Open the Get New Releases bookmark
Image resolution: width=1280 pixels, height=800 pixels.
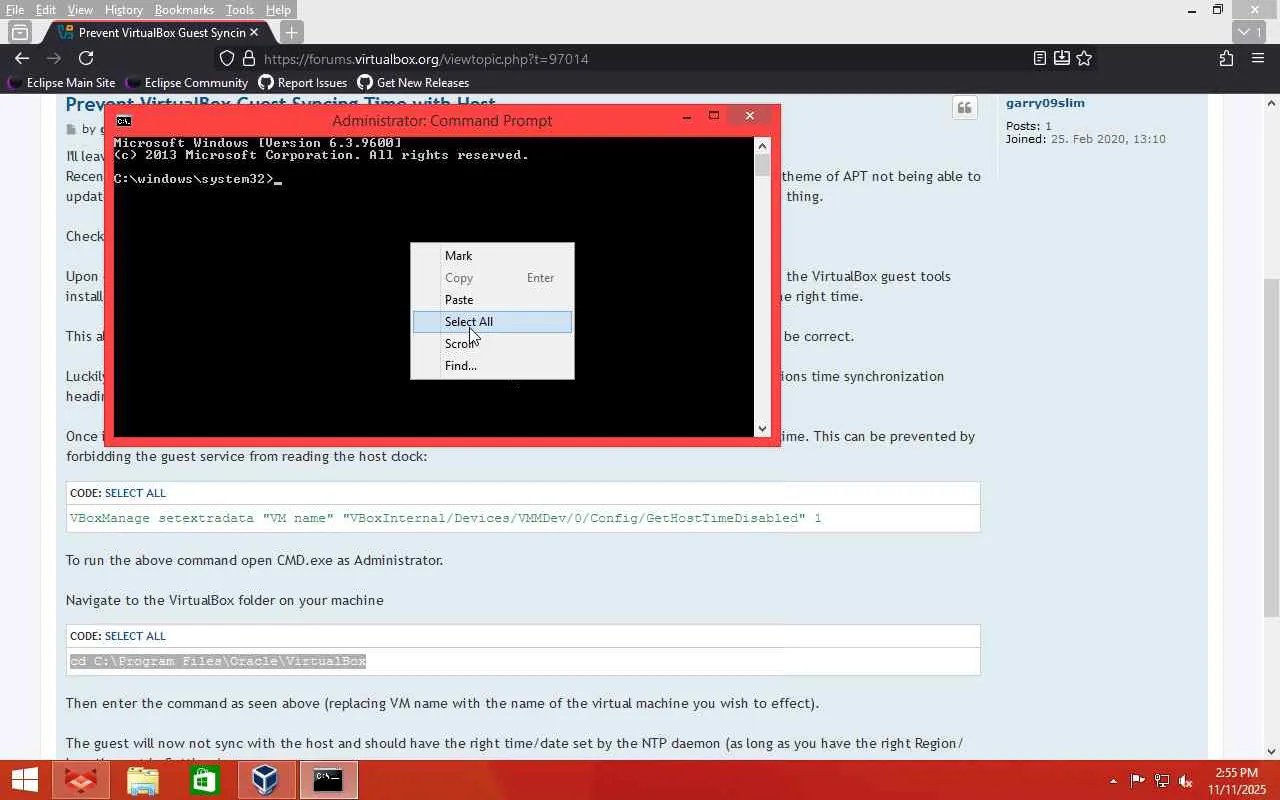[x=413, y=83]
